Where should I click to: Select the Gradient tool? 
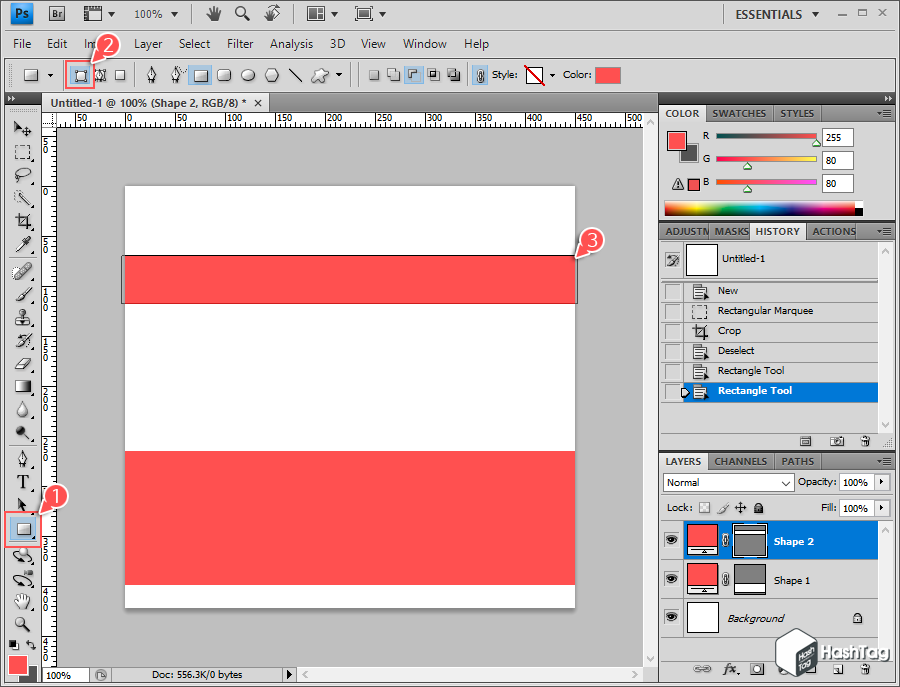click(22, 387)
